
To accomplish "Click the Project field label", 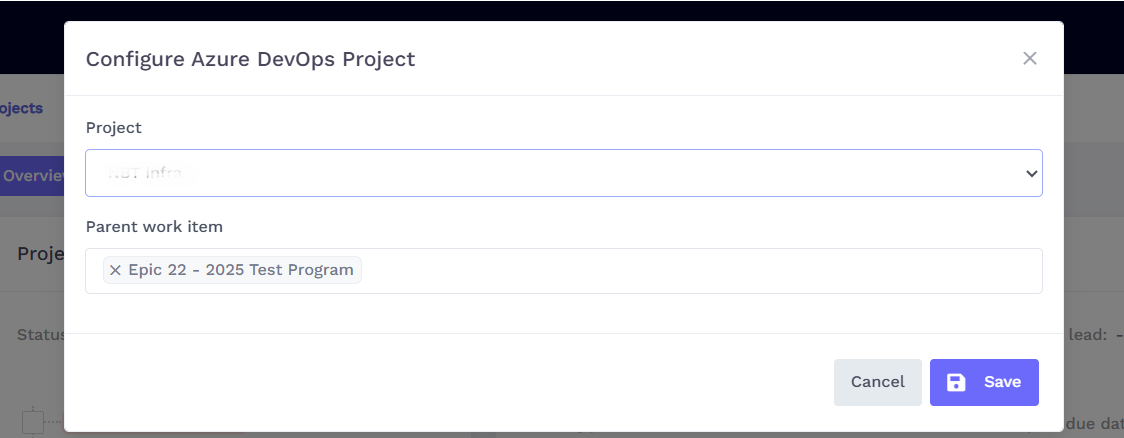I will coord(113,128).
